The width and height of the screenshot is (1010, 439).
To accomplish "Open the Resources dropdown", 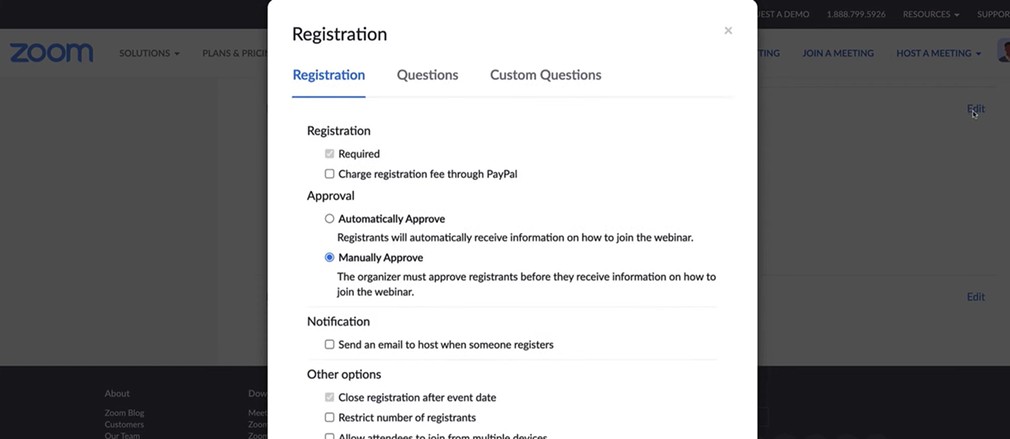I will tap(930, 15).
